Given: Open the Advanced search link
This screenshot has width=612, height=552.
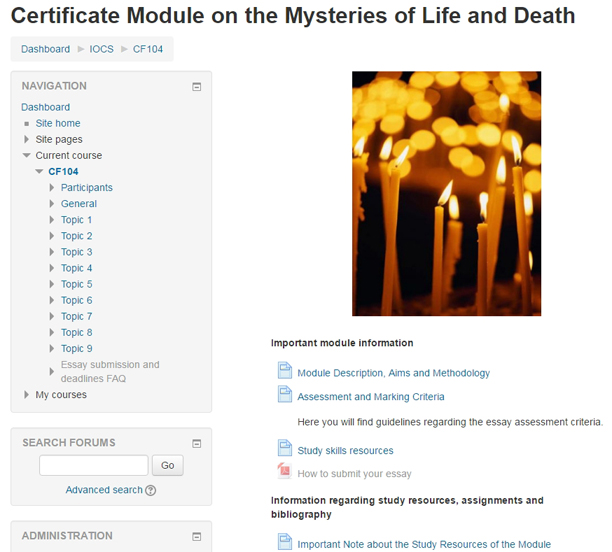Looking at the screenshot, I should pos(104,490).
